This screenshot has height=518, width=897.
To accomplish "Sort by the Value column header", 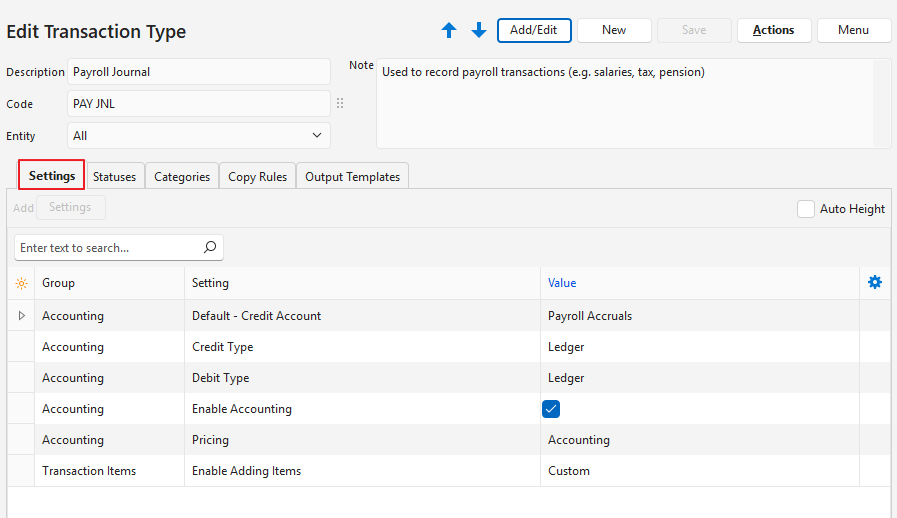I will point(562,283).
